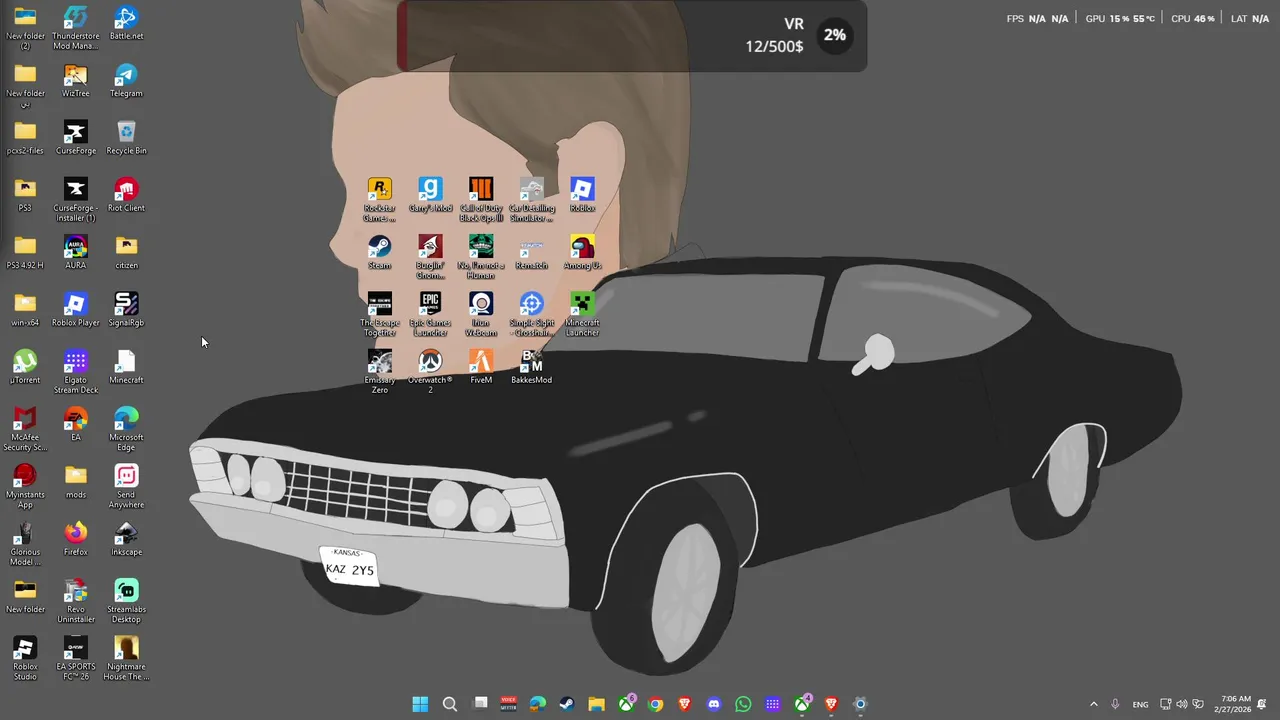Image resolution: width=1280 pixels, height=720 pixels.
Task: Select the pcsx2-files folder
Action: (25, 138)
